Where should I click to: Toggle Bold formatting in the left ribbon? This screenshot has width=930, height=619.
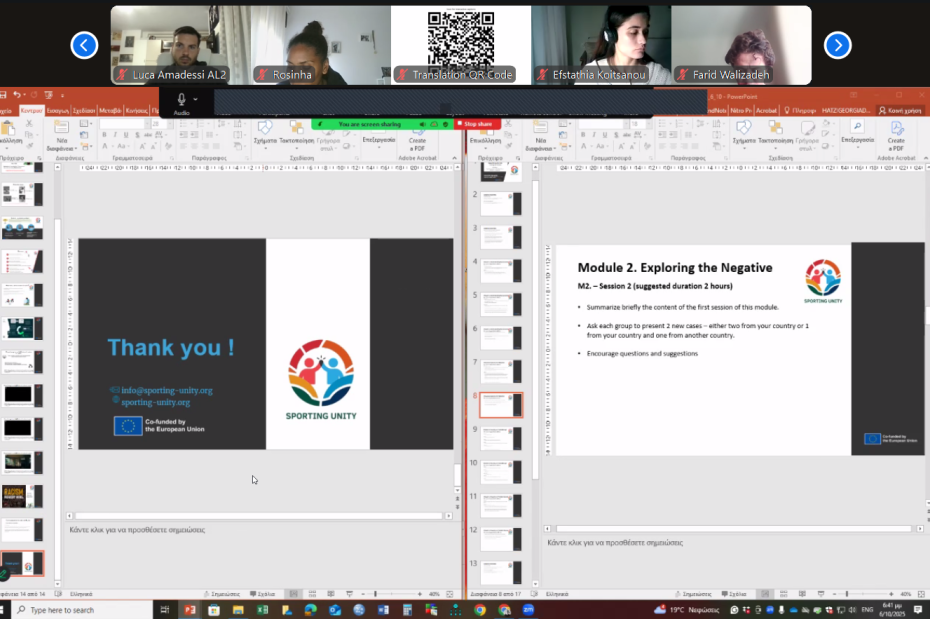click(x=104, y=135)
